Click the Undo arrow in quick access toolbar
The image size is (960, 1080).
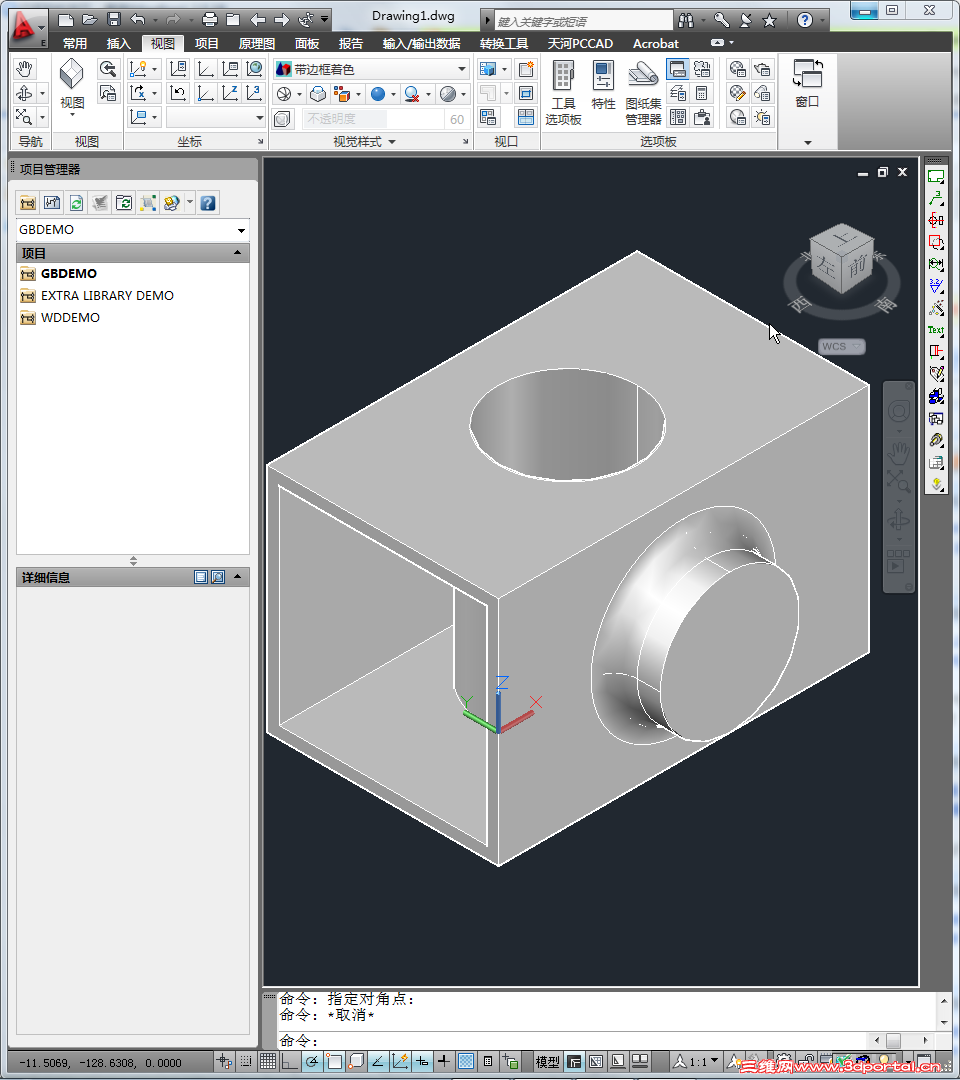tap(138, 20)
